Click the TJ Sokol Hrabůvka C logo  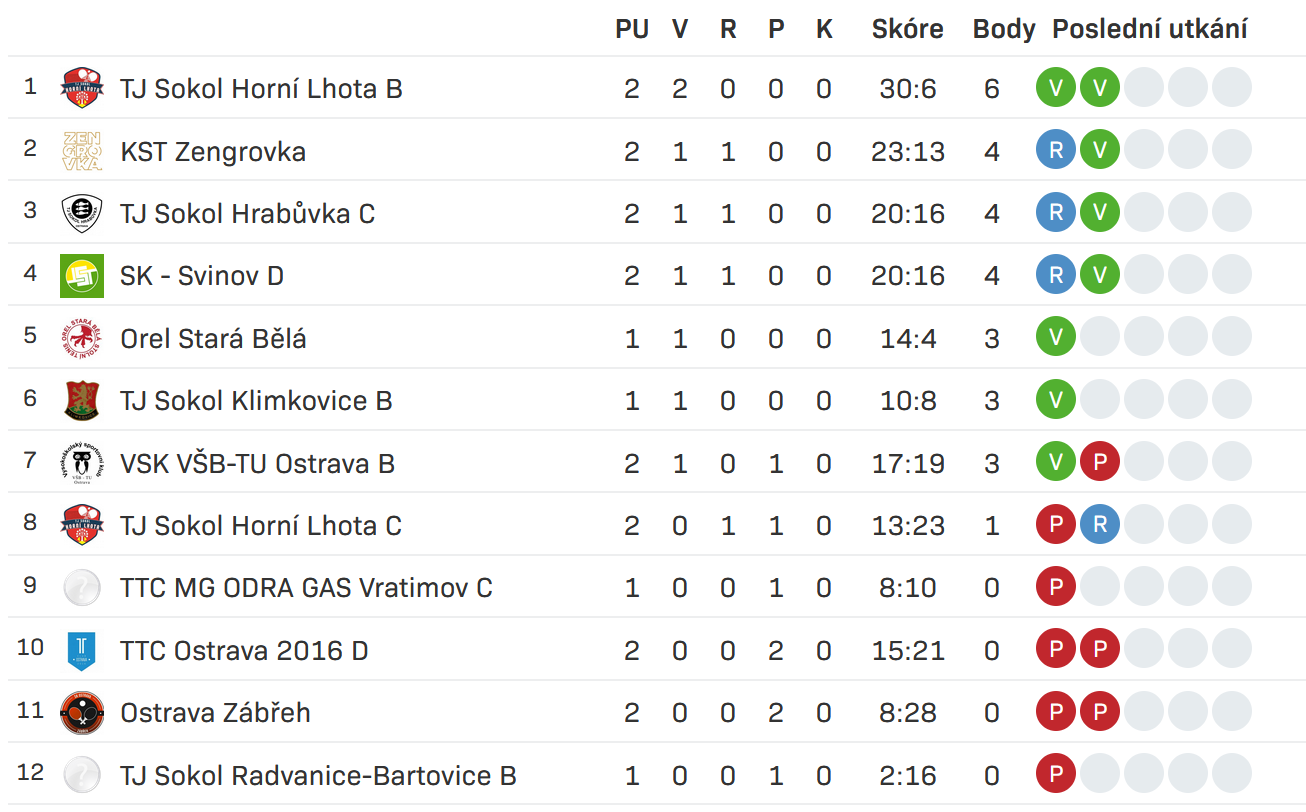point(82,214)
